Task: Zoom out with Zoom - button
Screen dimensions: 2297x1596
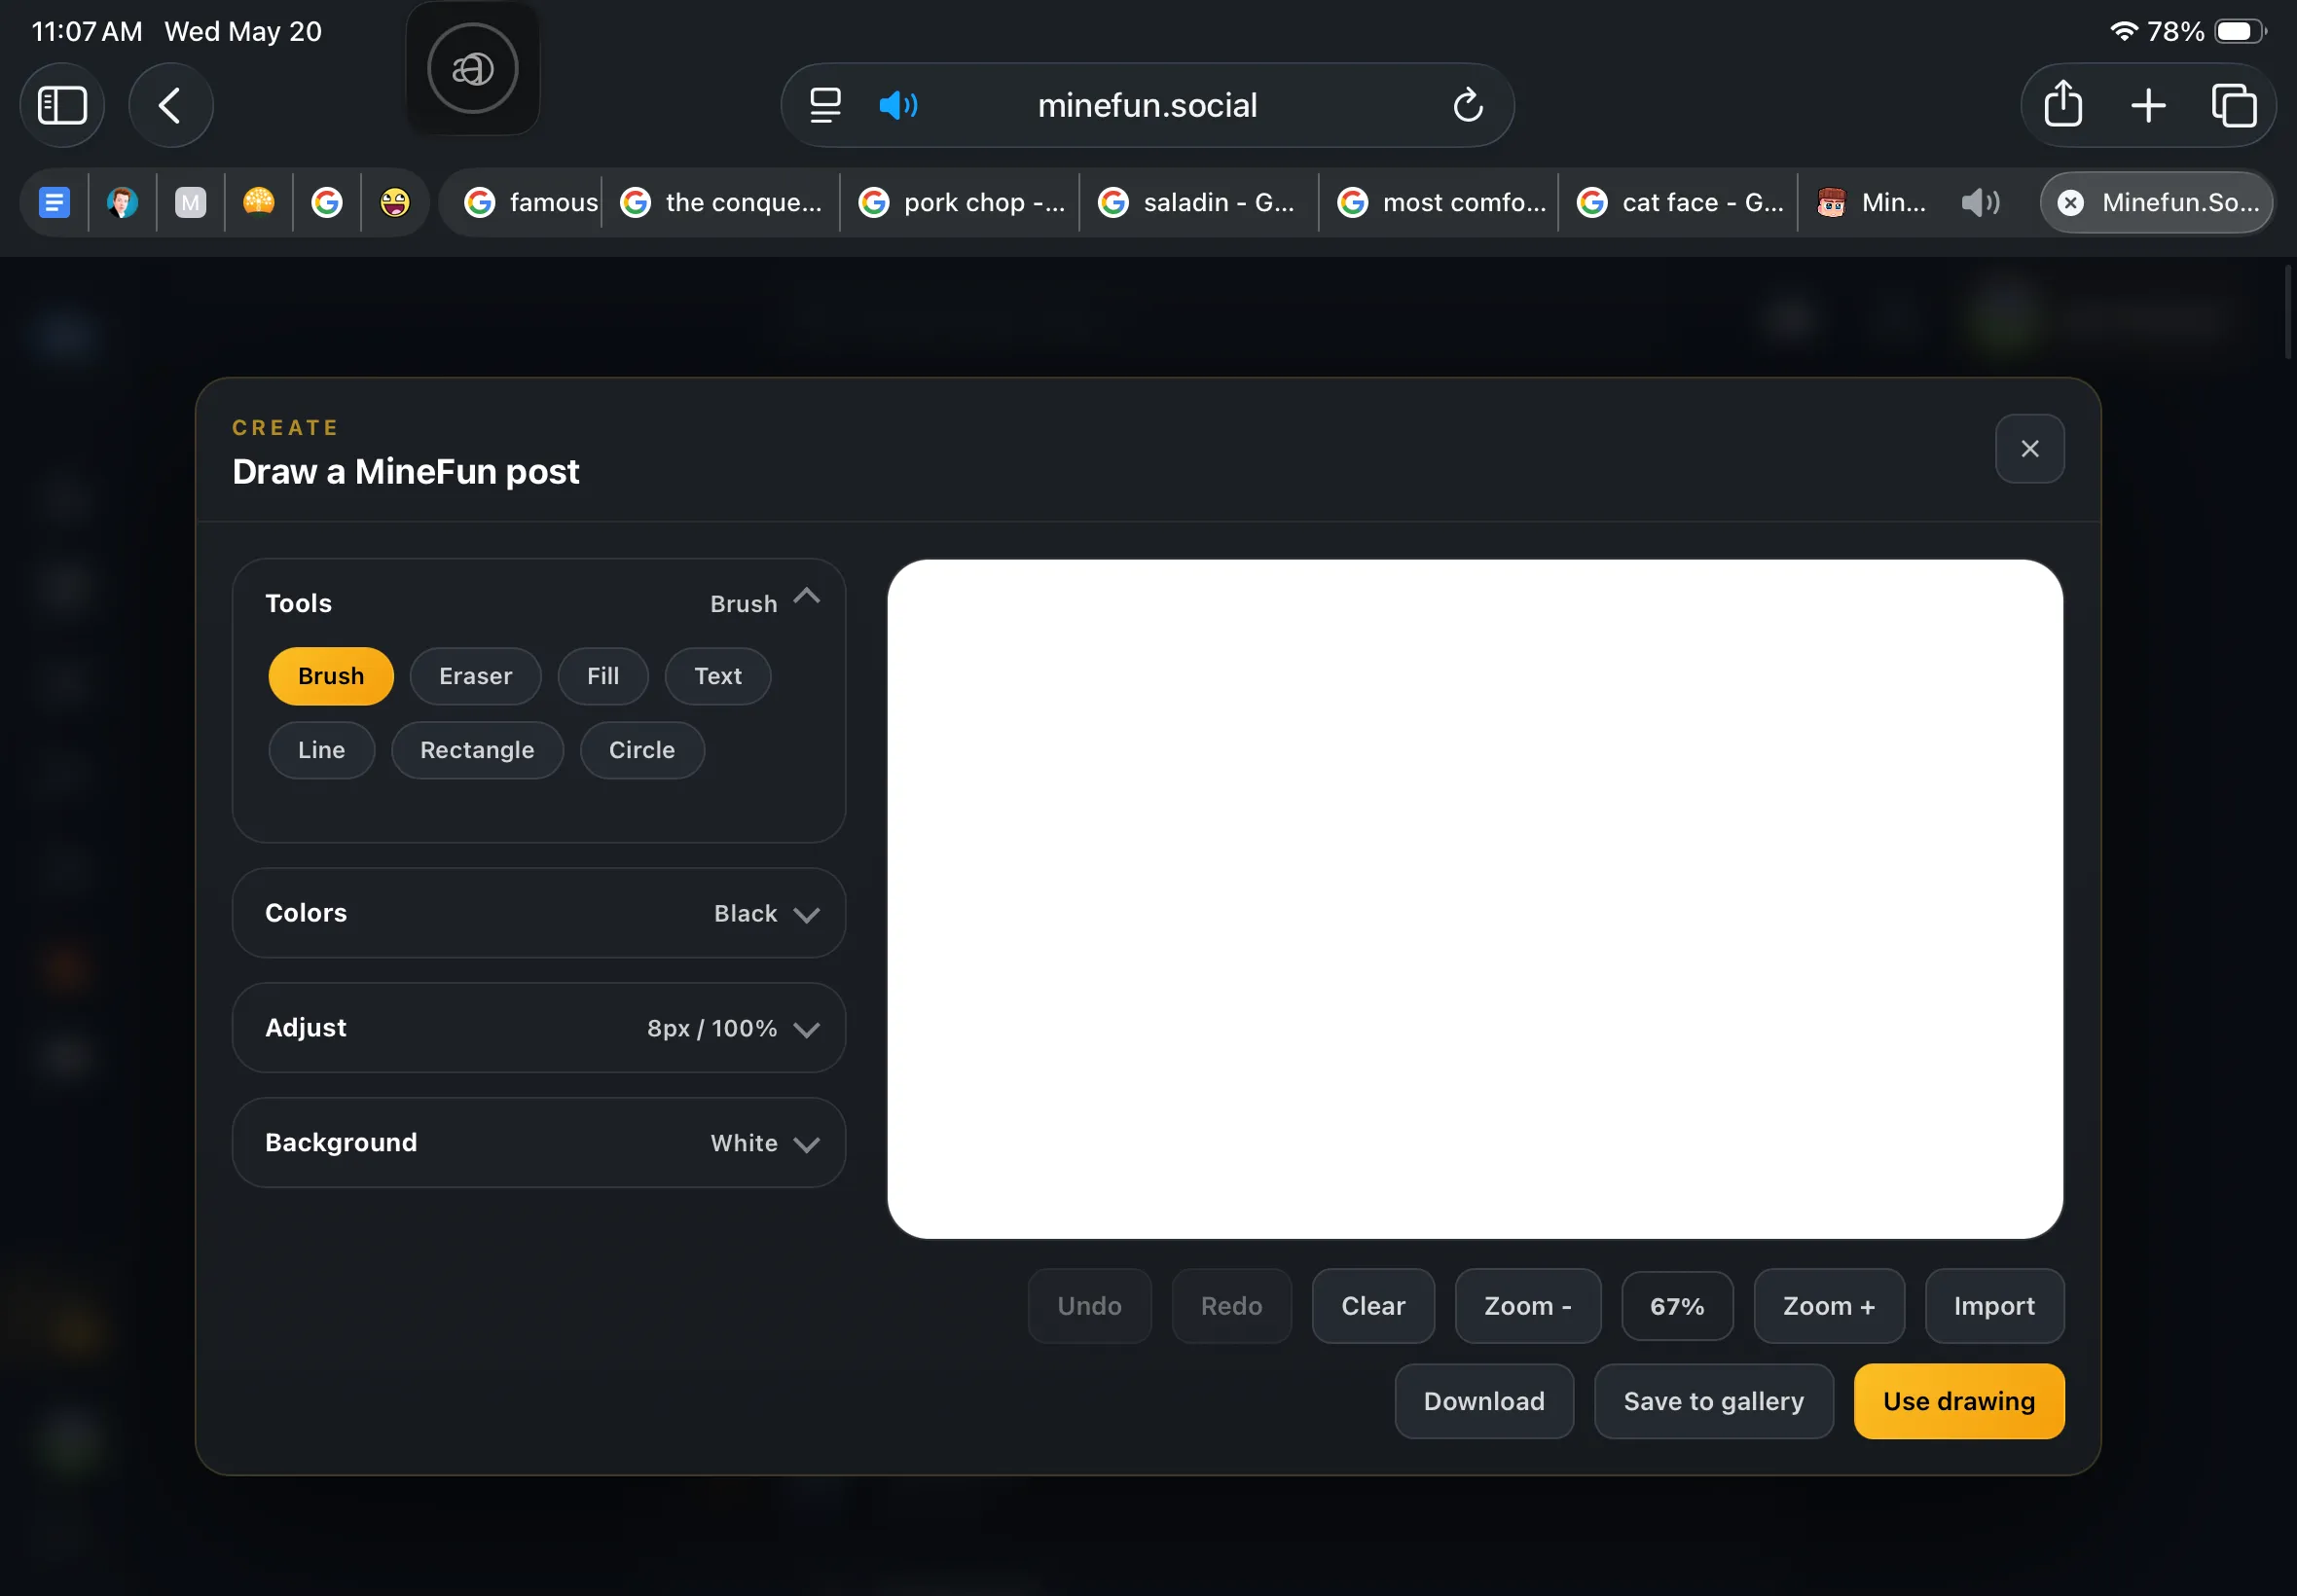Action: click(1527, 1307)
